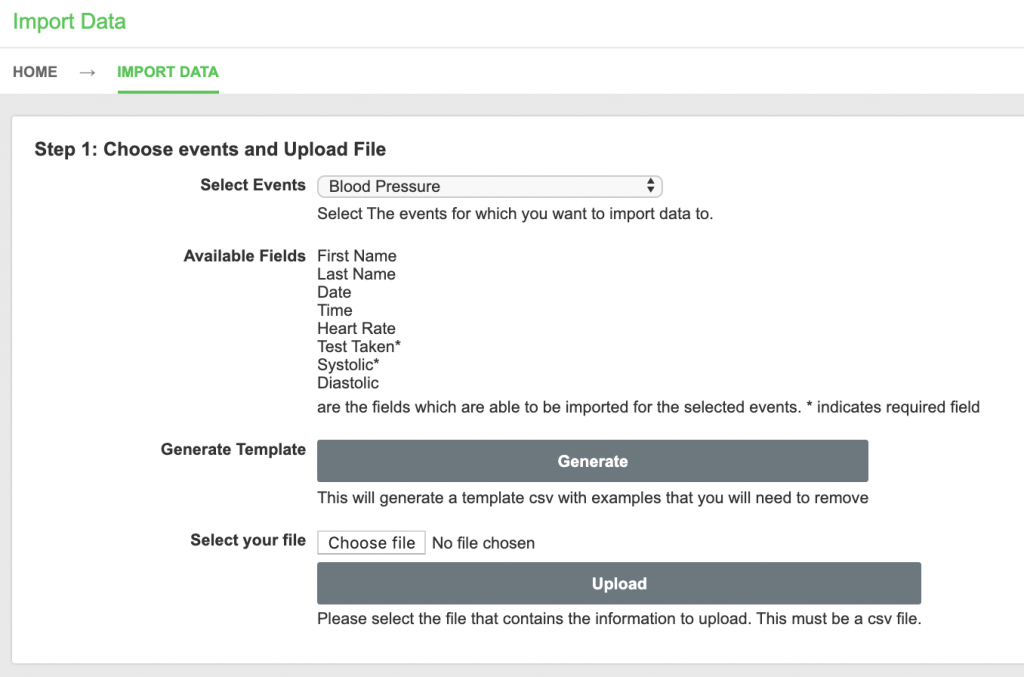Click the 'Select The events' help text
The width and height of the screenshot is (1024, 677).
pos(515,214)
